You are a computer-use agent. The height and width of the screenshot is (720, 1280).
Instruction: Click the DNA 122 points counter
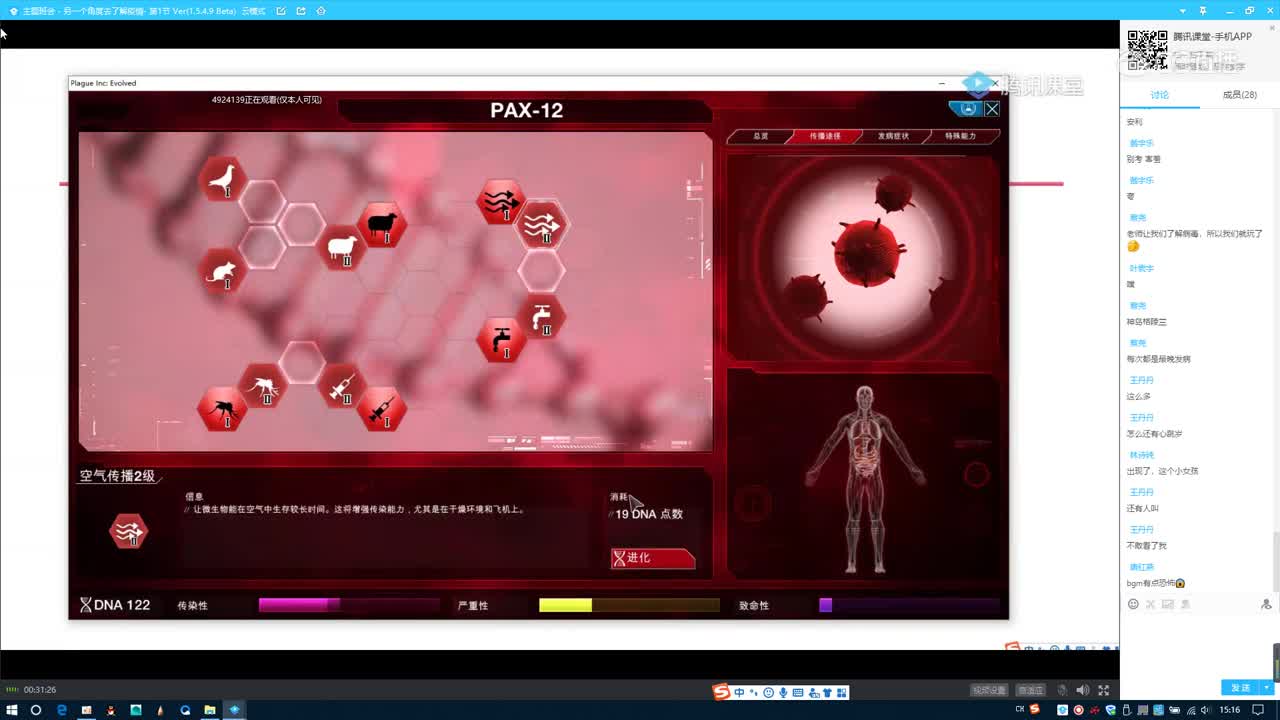coord(115,605)
